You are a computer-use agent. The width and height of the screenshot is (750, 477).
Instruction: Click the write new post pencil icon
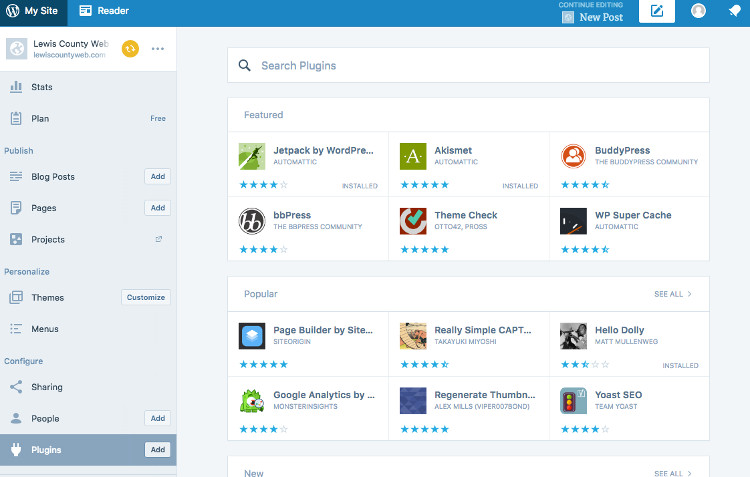pos(657,11)
